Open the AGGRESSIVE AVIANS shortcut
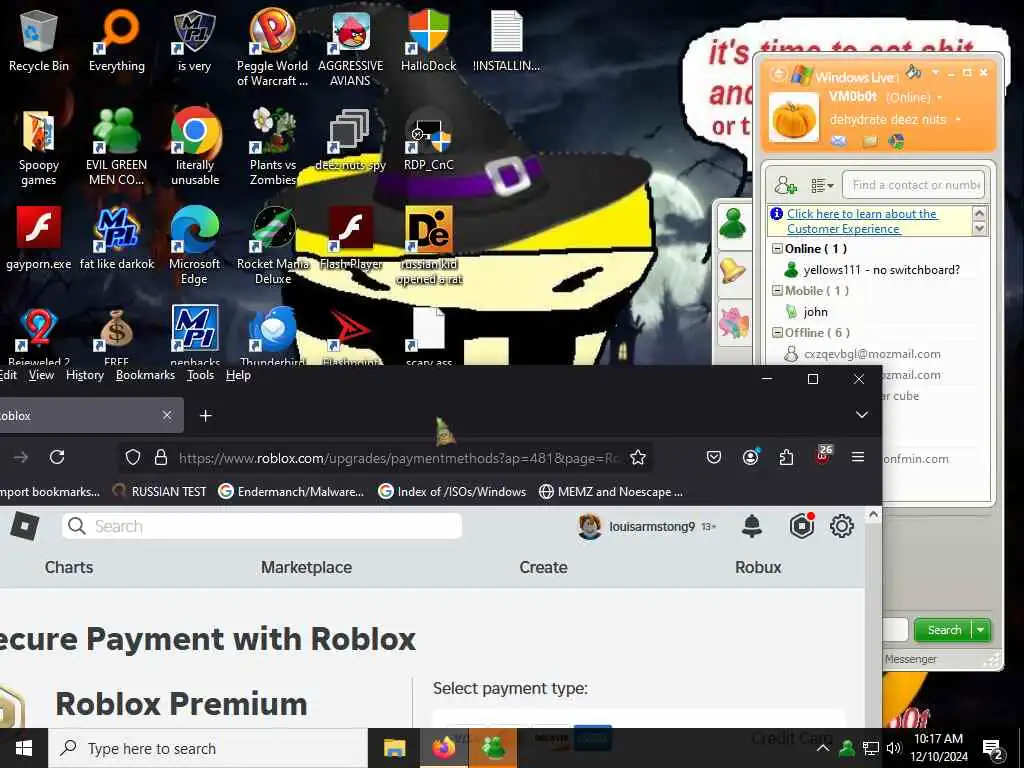1024x768 pixels. click(x=351, y=47)
